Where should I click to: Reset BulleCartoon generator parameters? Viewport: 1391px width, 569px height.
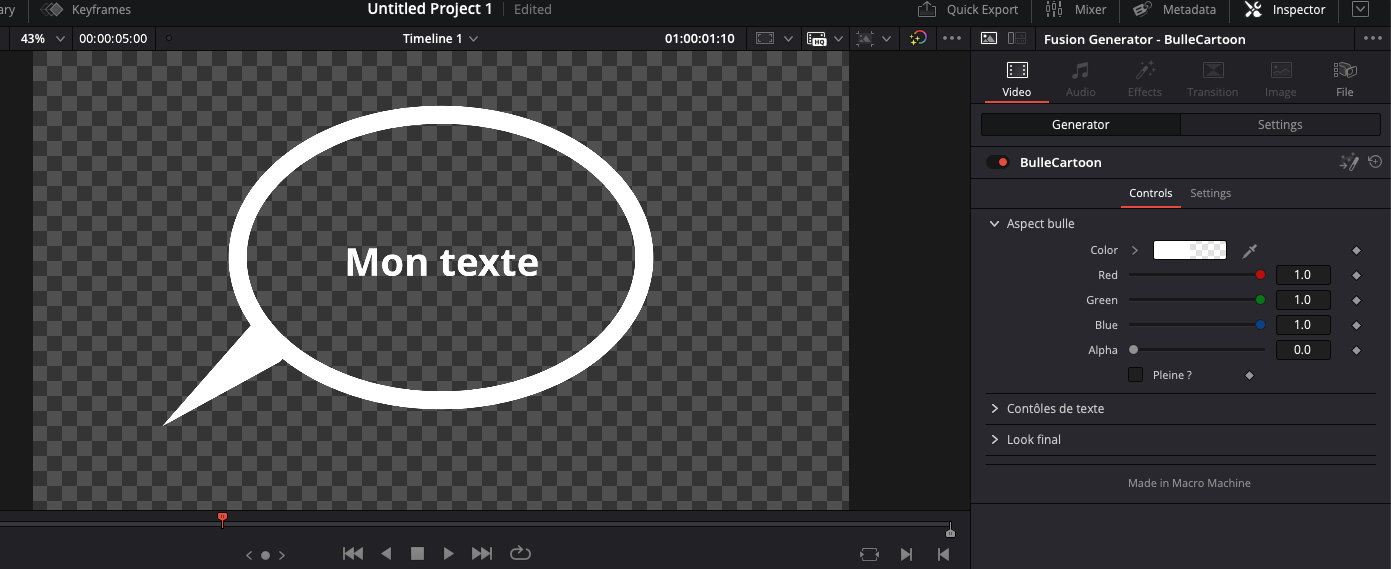[1375, 162]
